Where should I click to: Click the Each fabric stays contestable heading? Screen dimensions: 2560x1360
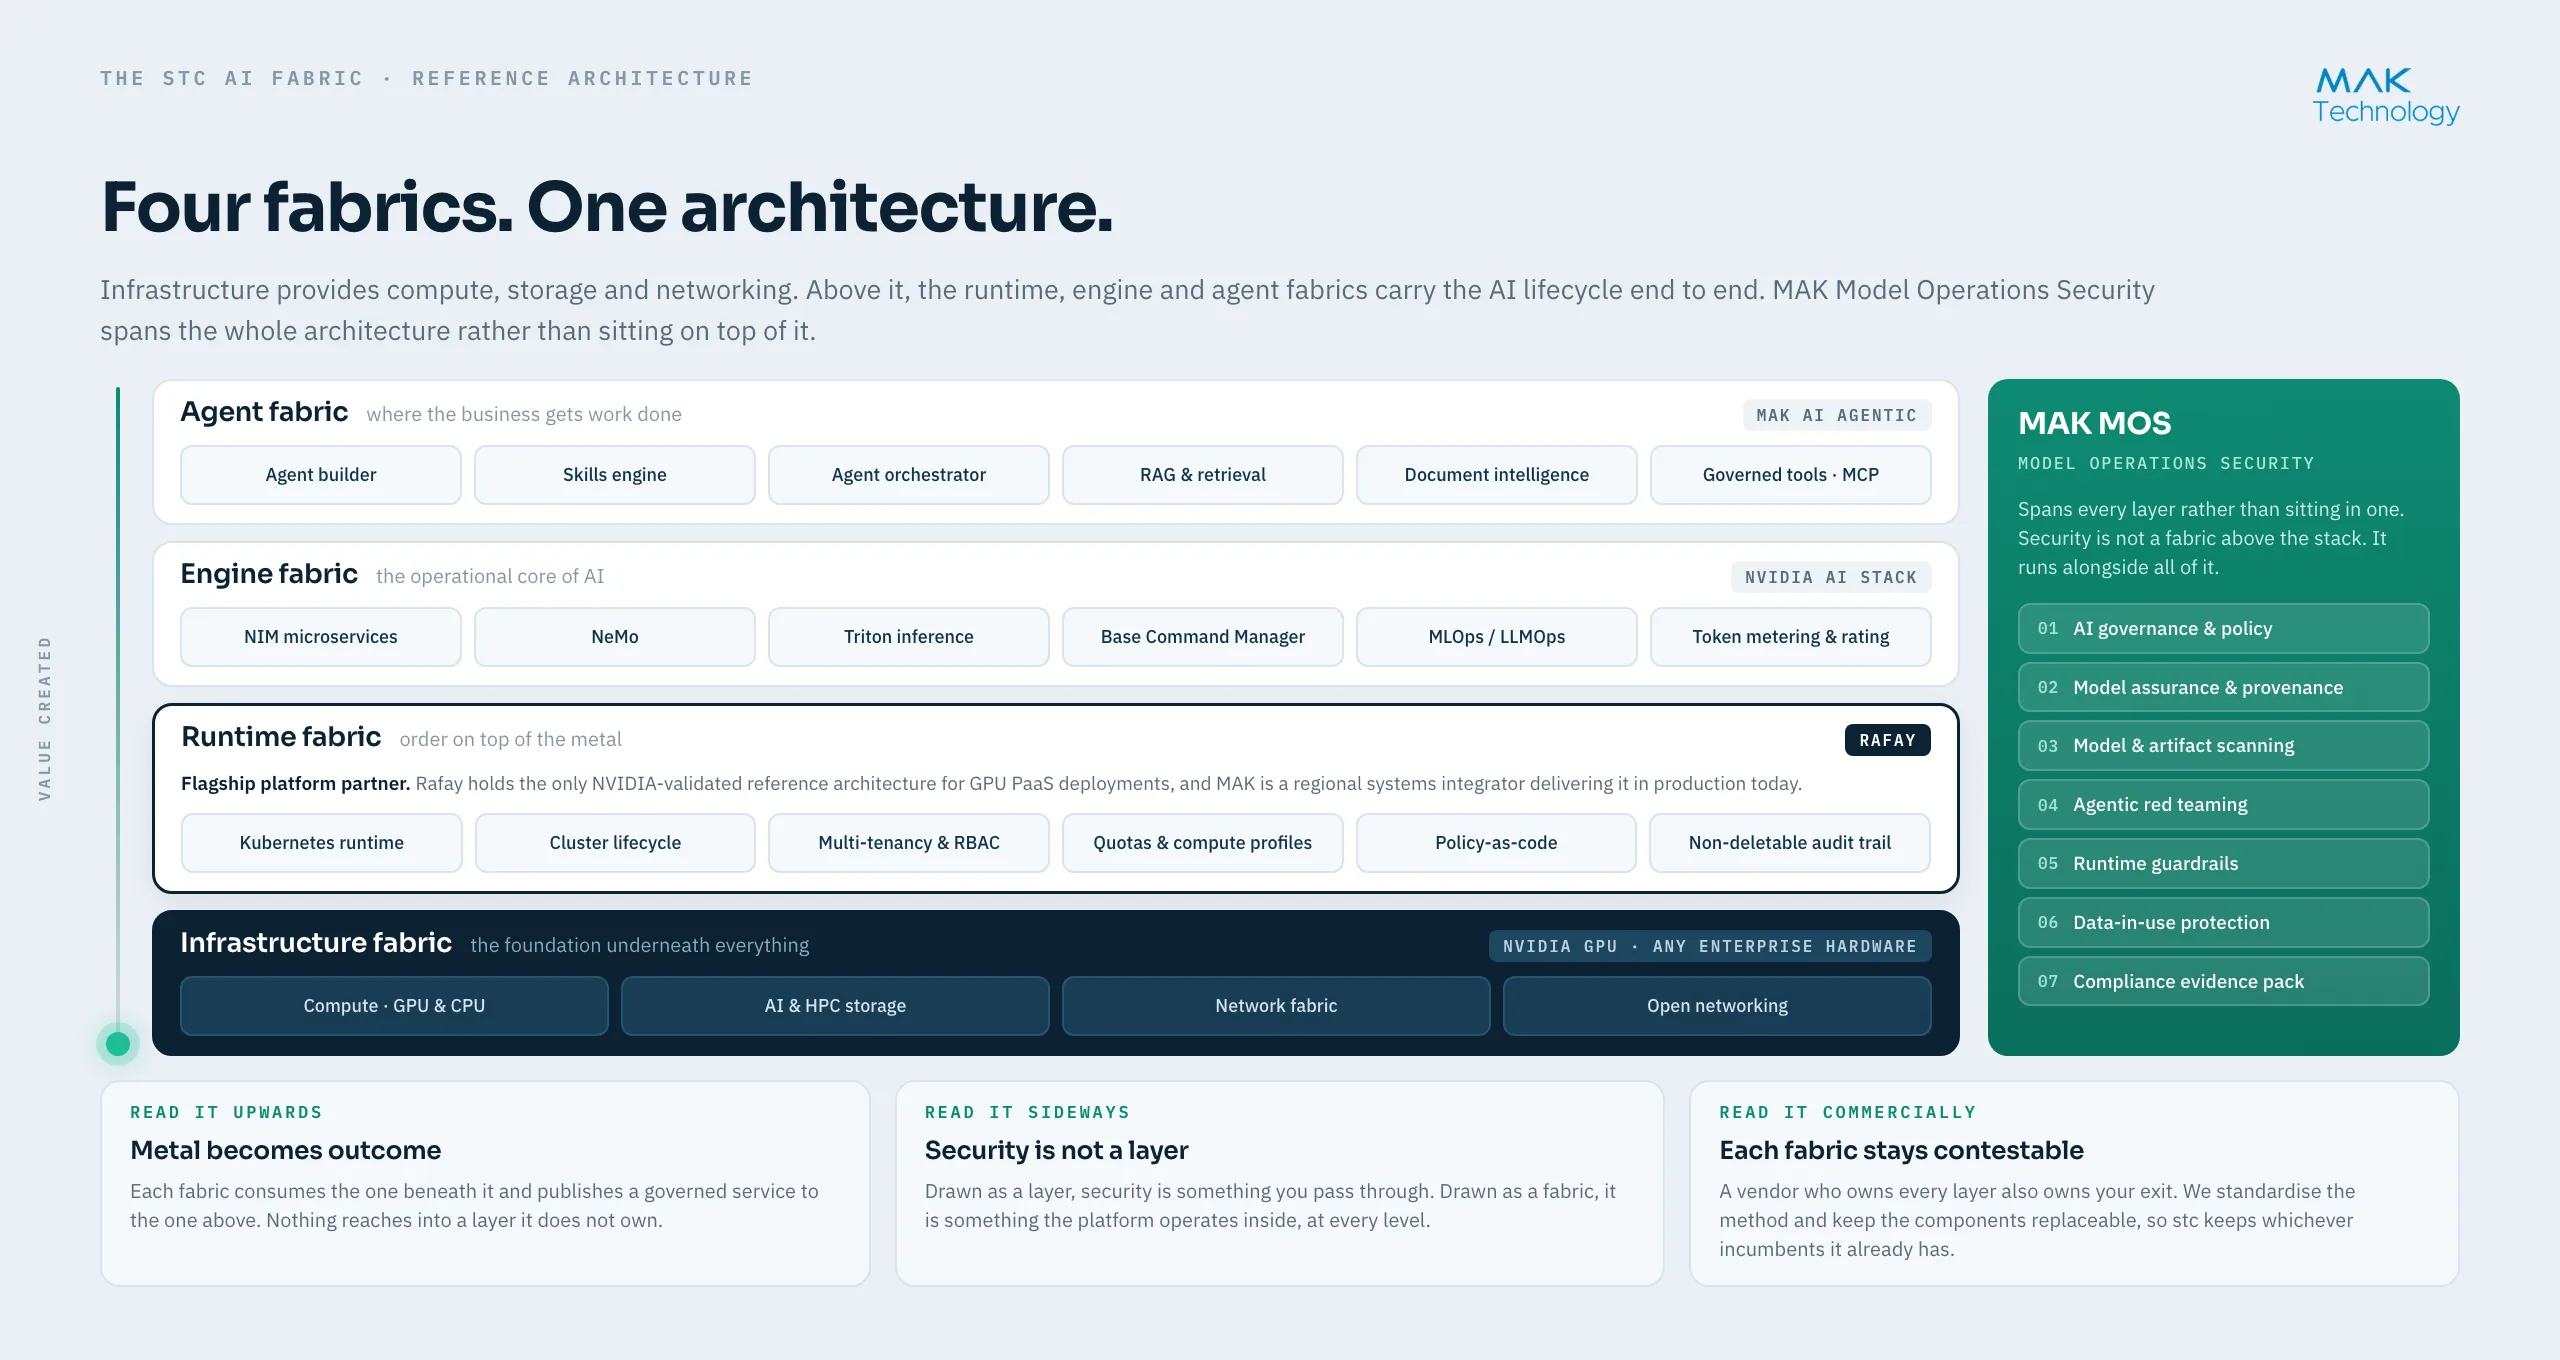(x=1901, y=1151)
